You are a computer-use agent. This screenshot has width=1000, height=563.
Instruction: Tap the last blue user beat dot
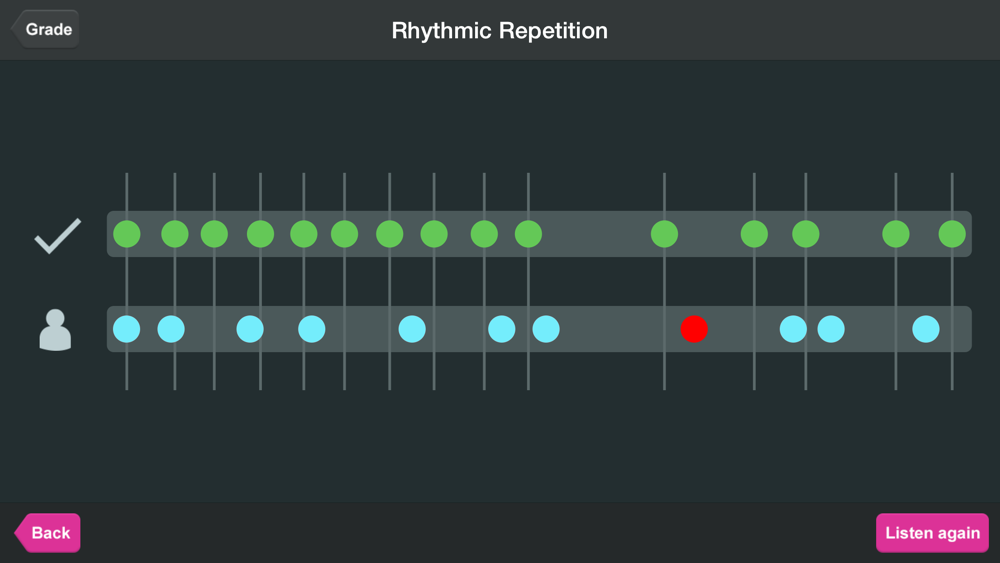point(925,329)
